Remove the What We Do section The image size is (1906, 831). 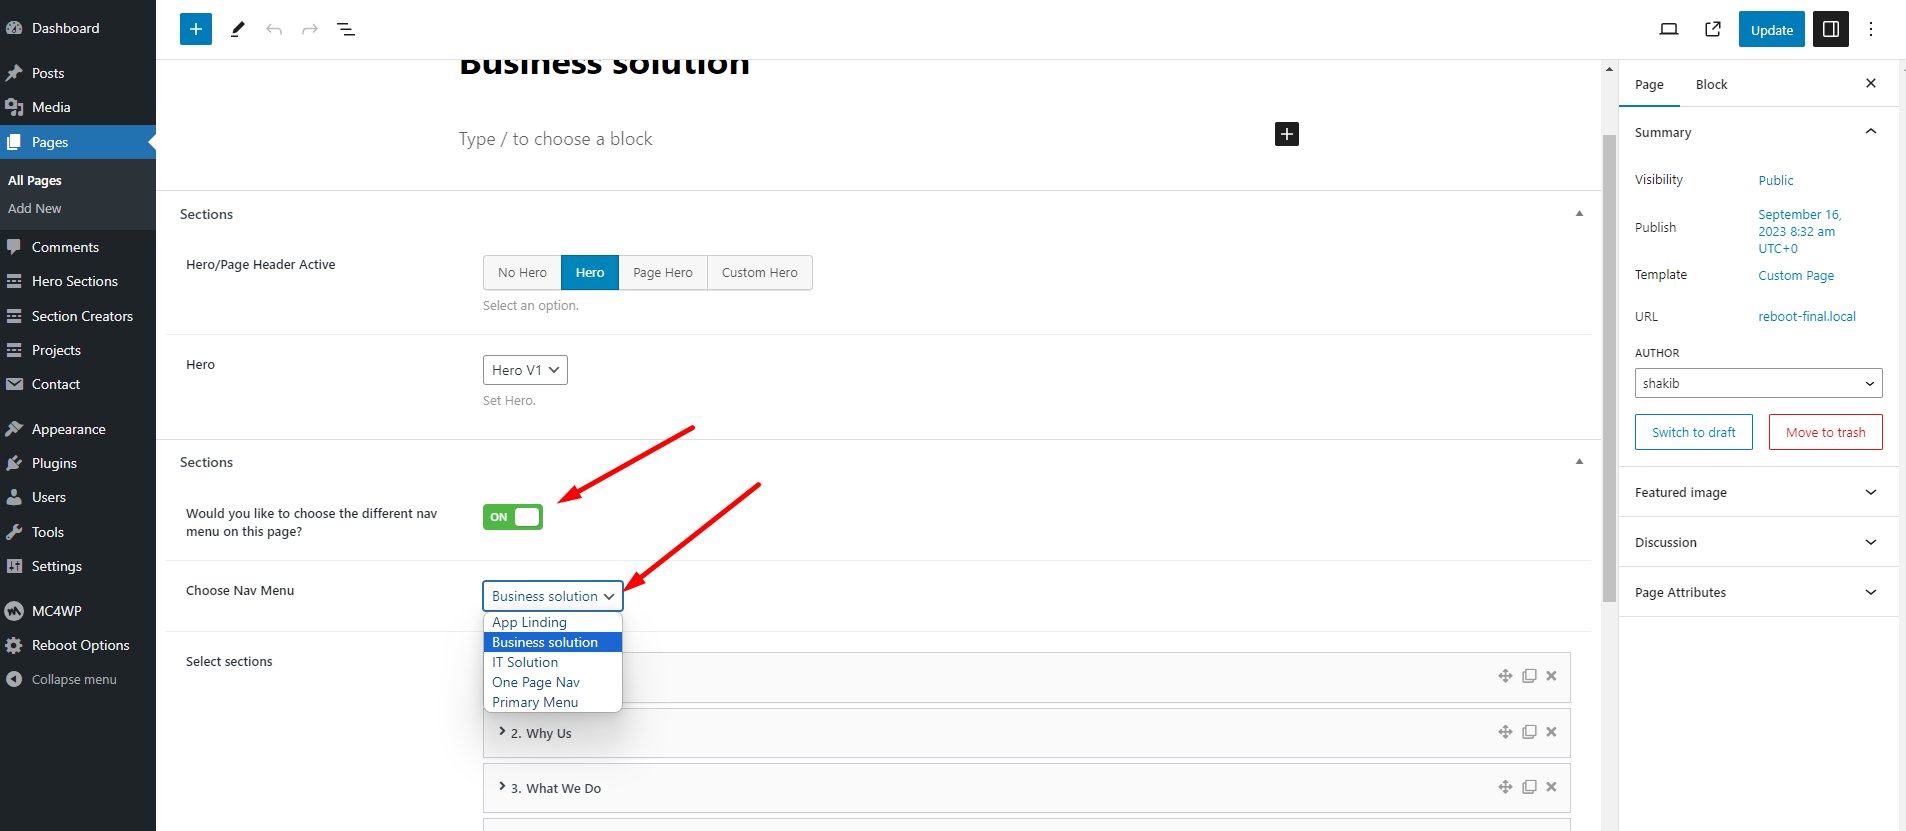pos(1551,787)
